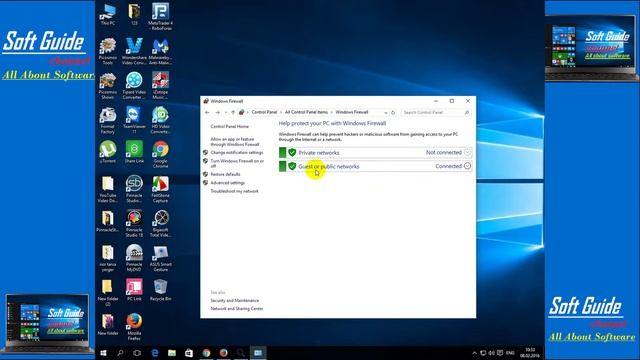This screenshot has width=640, height=360.
Task: Select the YouTube Video Downloader folder icon
Action: [108, 189]
